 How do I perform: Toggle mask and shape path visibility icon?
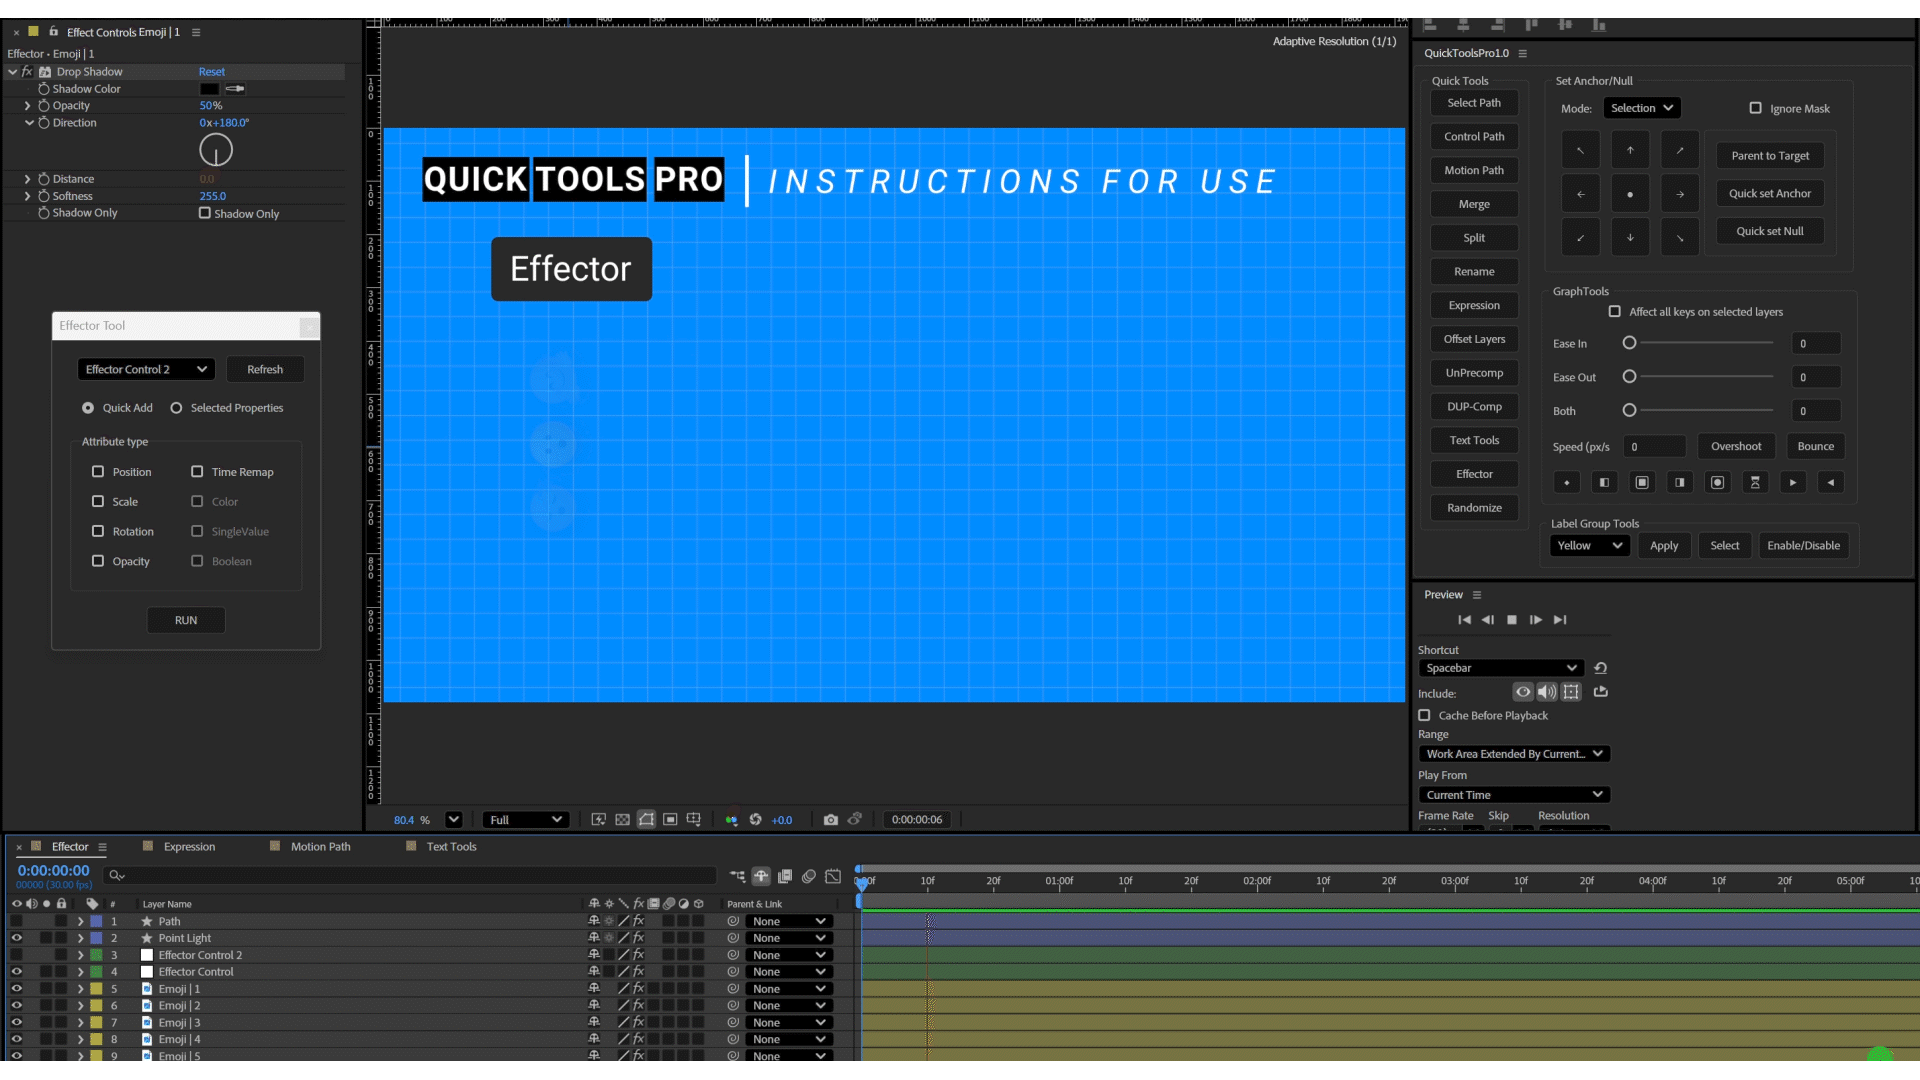[x=646, y=820]
